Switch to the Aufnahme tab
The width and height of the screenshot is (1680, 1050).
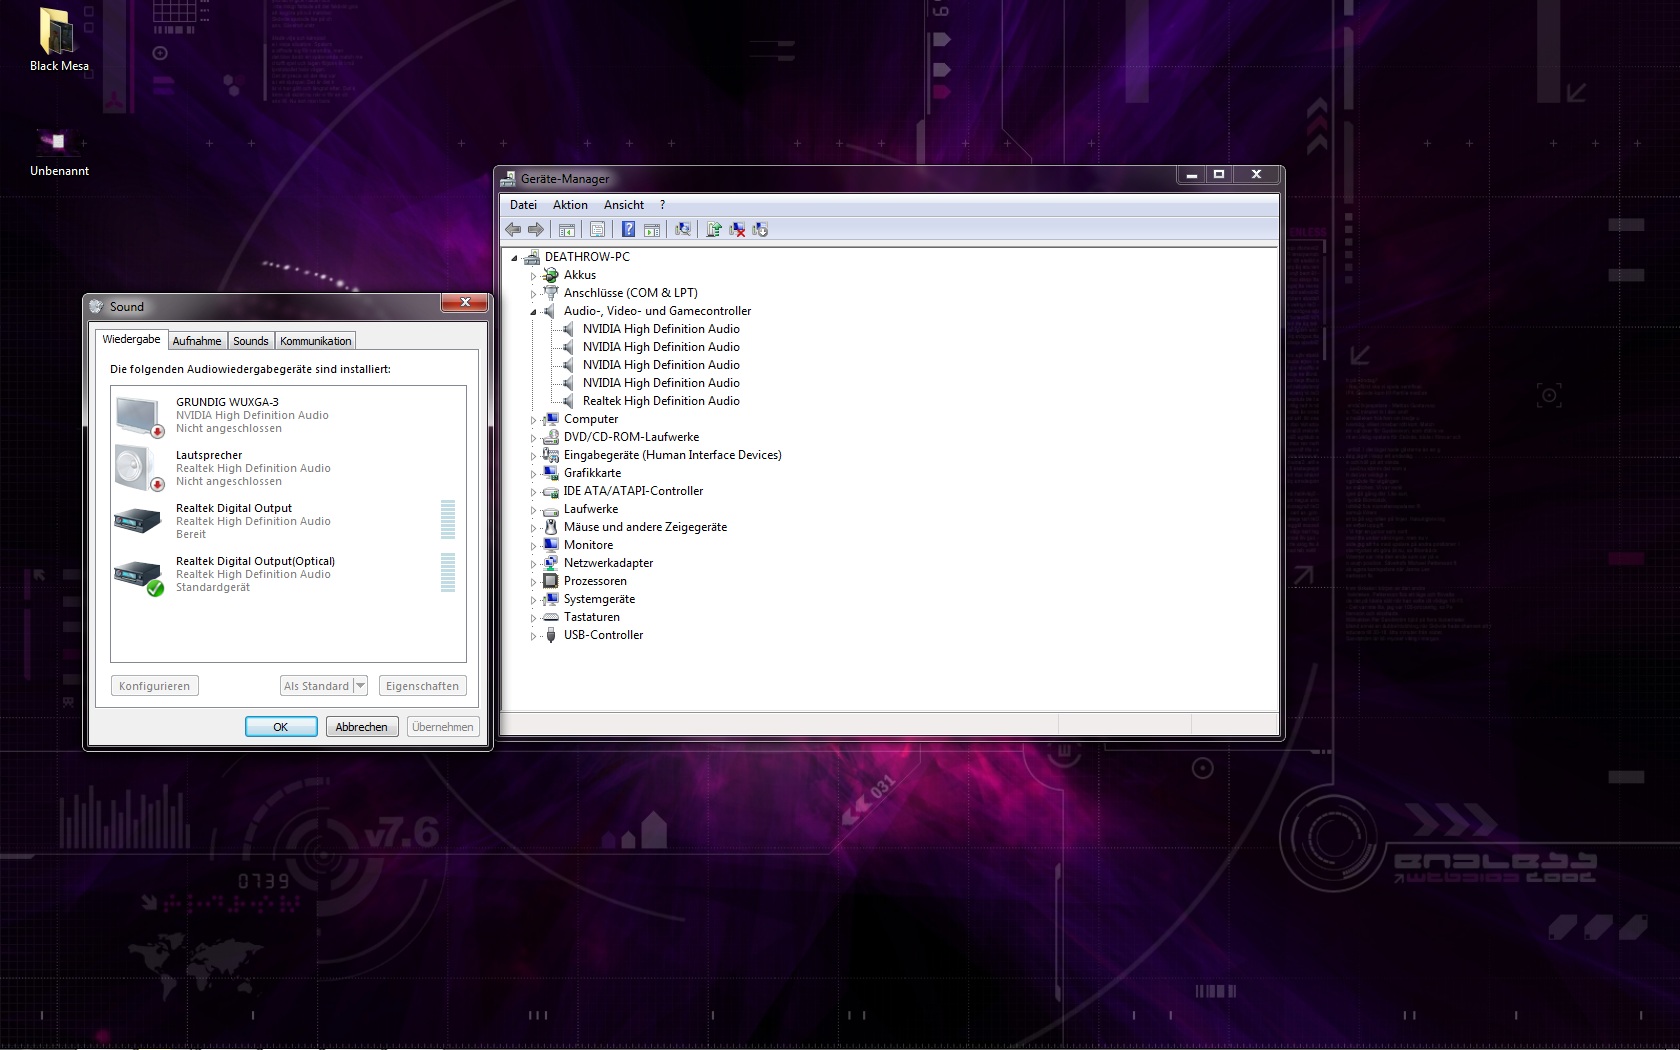[x=197, y=341]
